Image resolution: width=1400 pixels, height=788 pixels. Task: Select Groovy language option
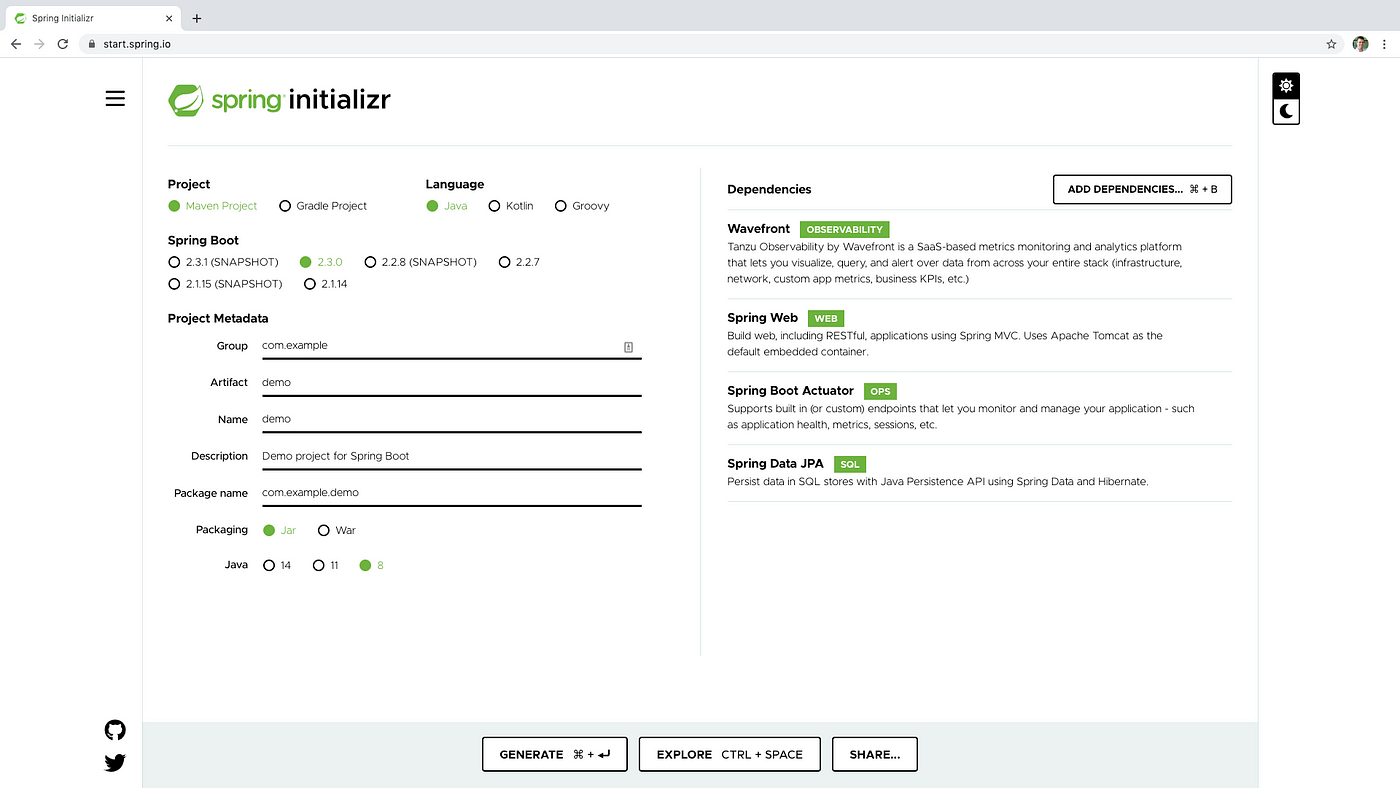coord(582,206)
